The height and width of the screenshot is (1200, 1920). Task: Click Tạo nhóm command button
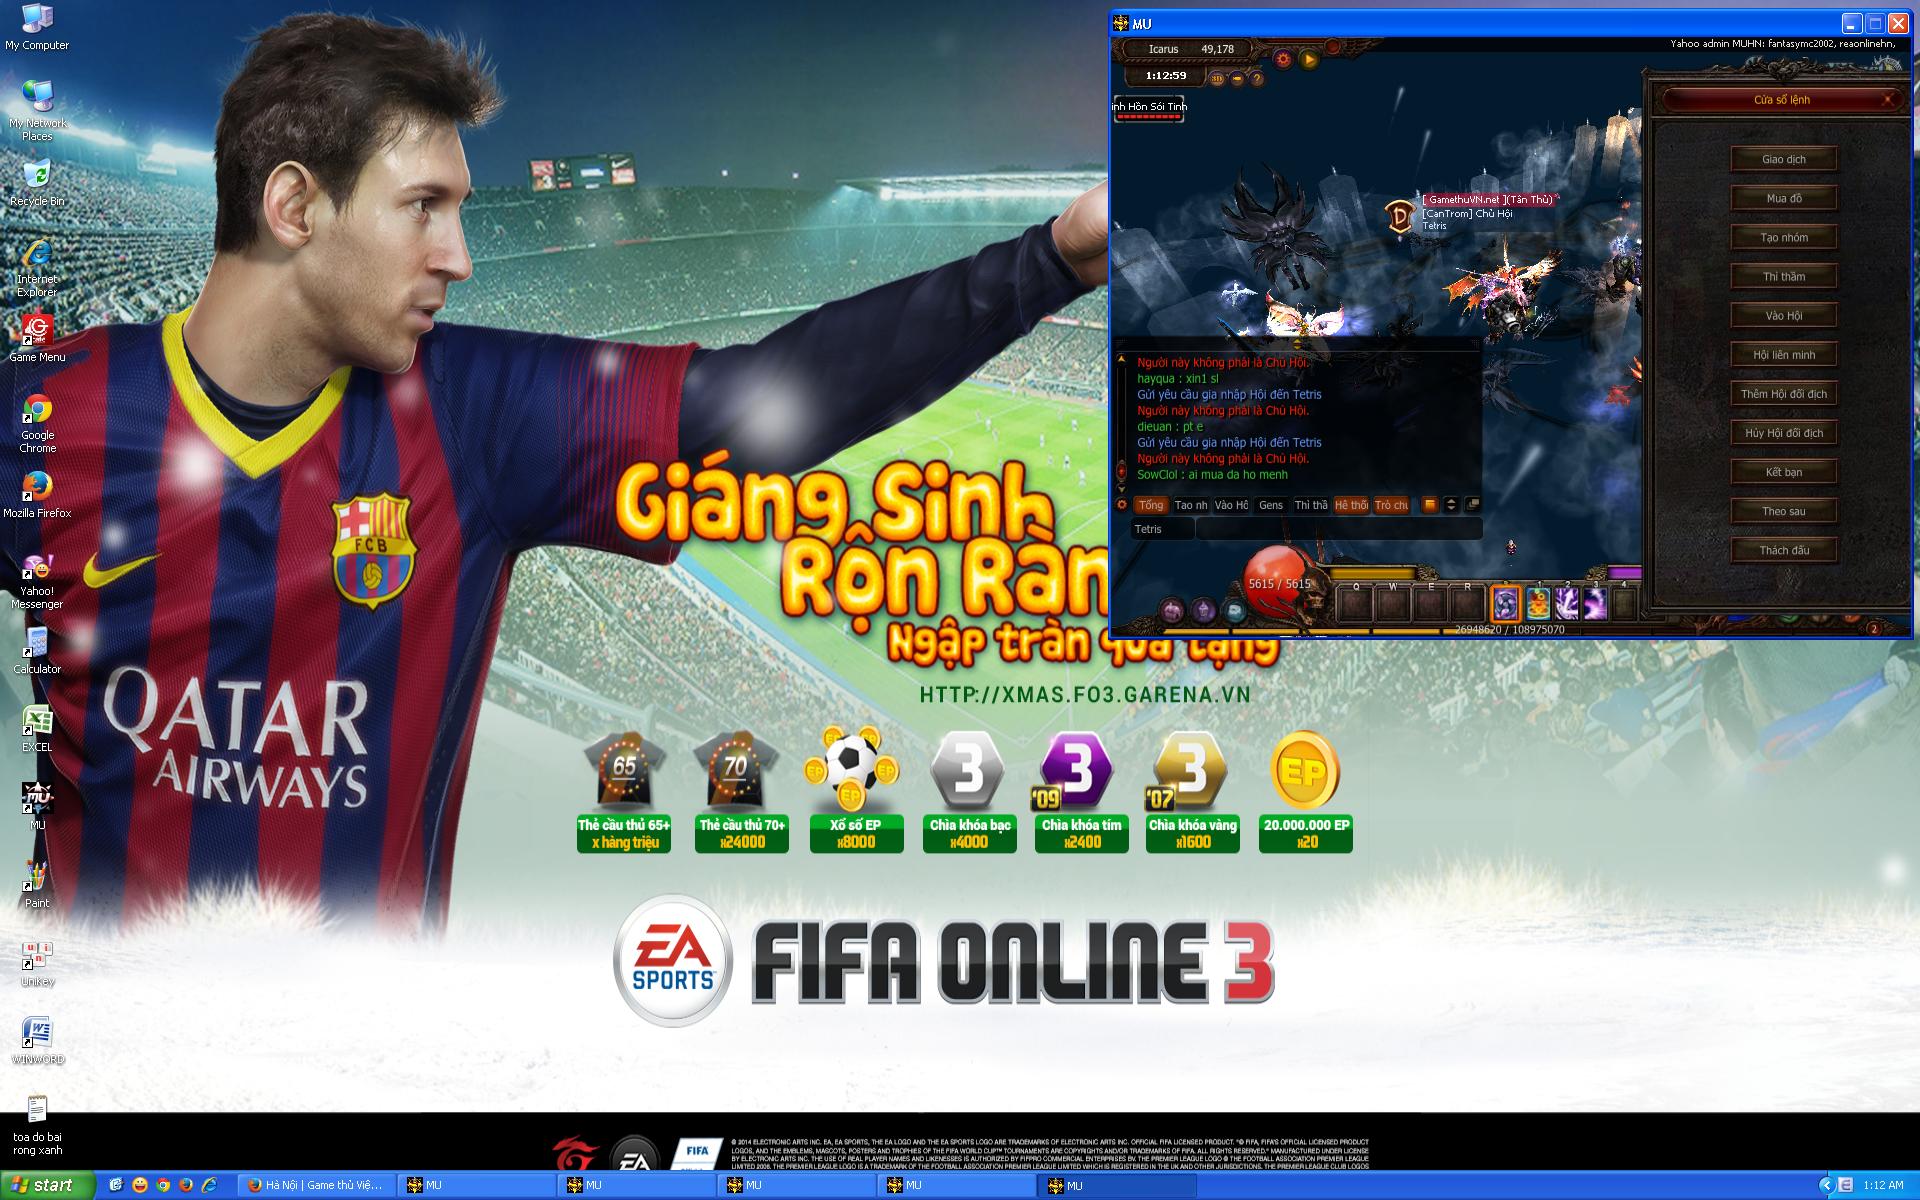(x=1784, y=237)
